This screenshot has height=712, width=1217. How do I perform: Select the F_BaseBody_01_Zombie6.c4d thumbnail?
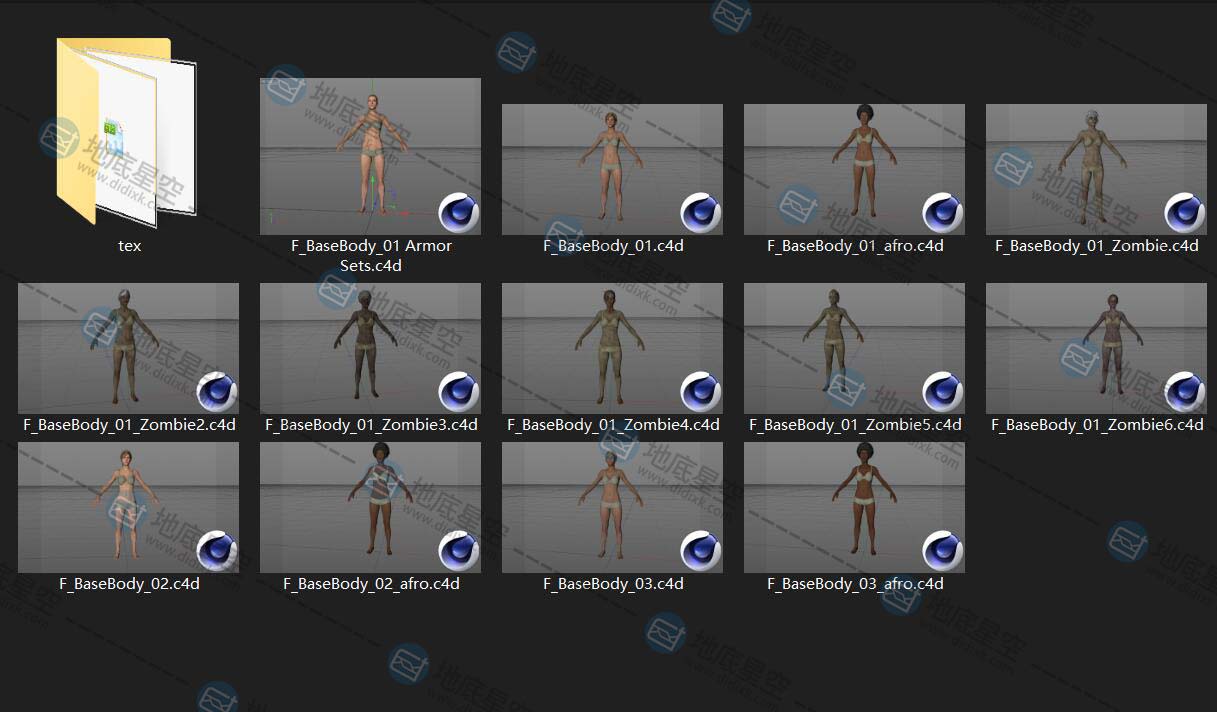1096,349
